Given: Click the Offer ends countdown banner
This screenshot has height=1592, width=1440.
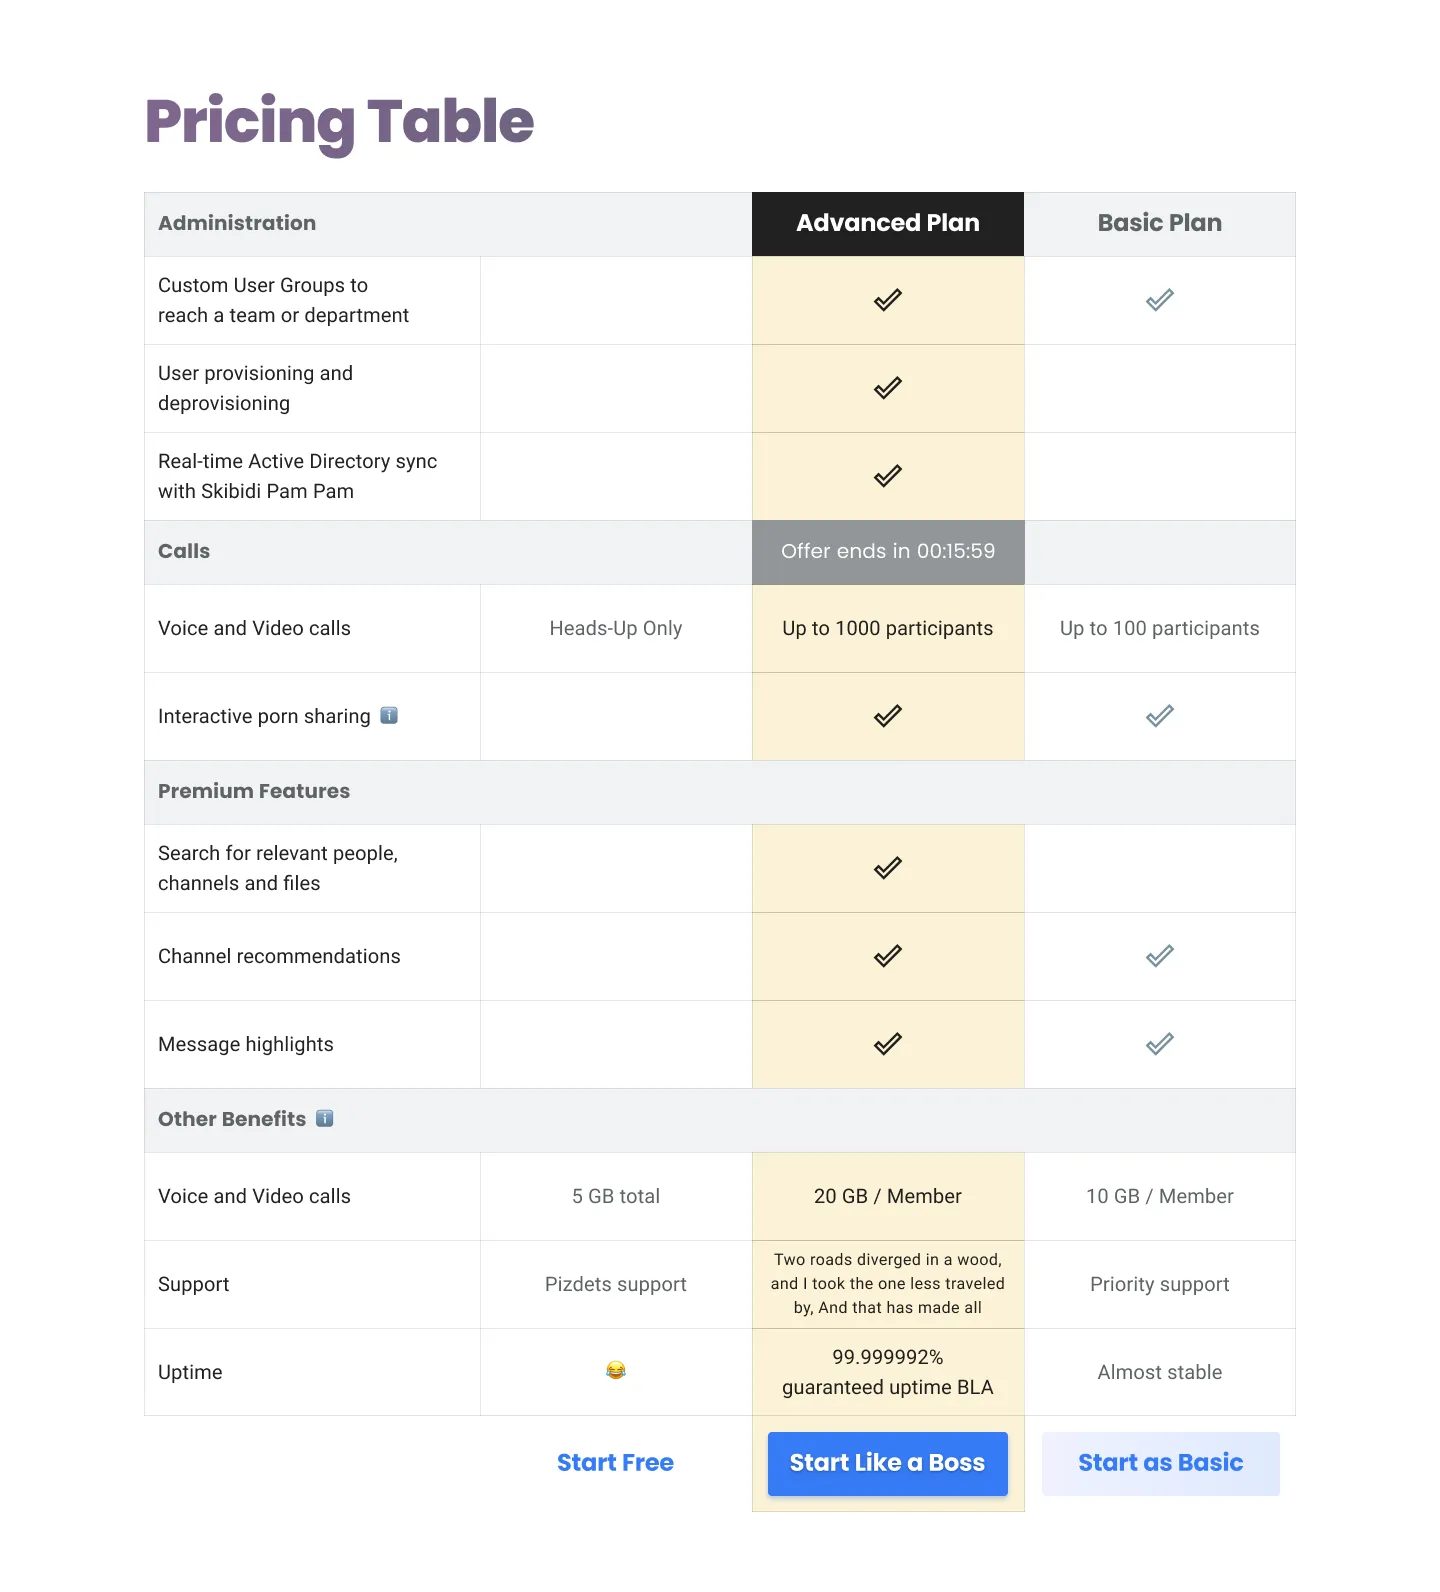Looking at the screenshot, I should click(888, 551).
